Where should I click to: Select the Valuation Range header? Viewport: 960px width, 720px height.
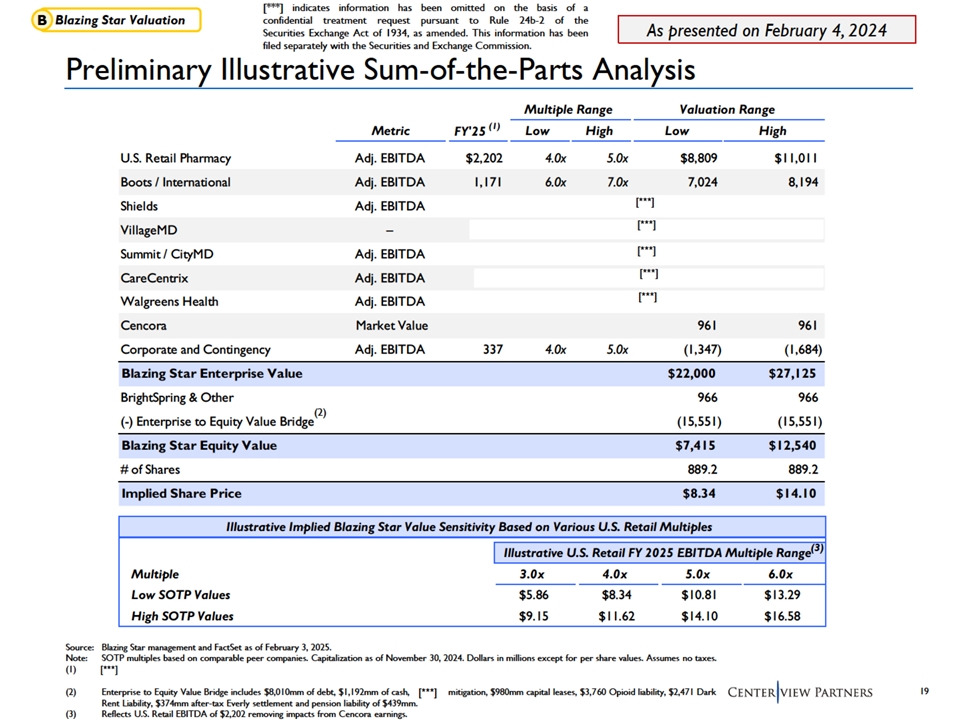727,109
